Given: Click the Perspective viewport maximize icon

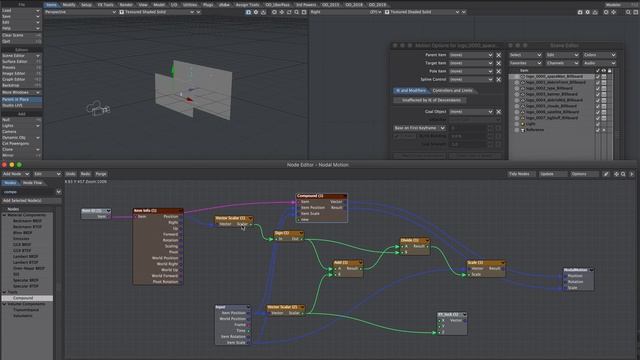Looking at the screenshot, I should (304, 12).
